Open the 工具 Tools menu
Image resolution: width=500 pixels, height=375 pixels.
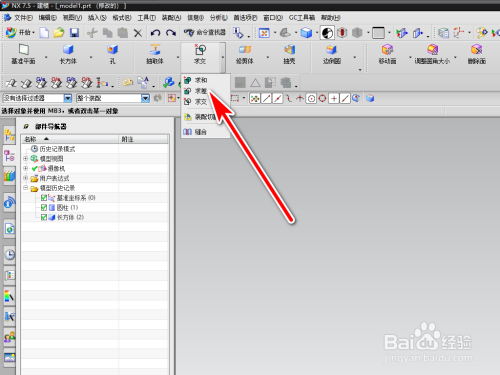(x=147, y=18)
